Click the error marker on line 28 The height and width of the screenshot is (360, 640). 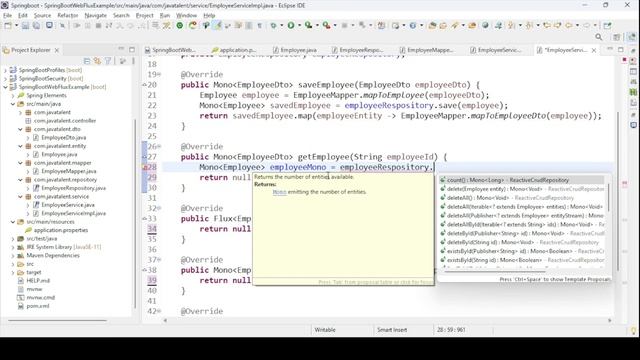(144, 167)
